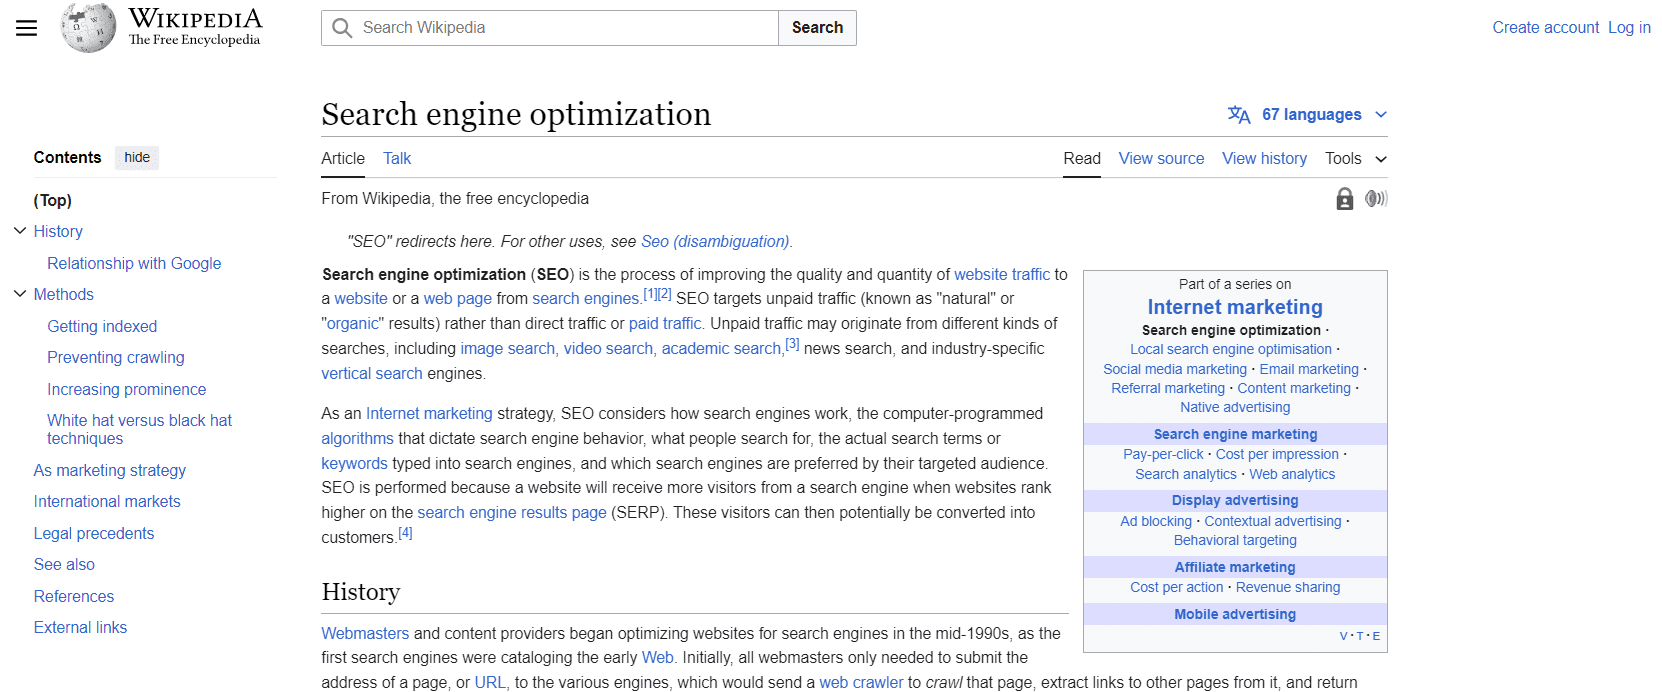This screenshot has width=1662, height=692.
Task: Jump to External links section
Action: click(80, 627)
